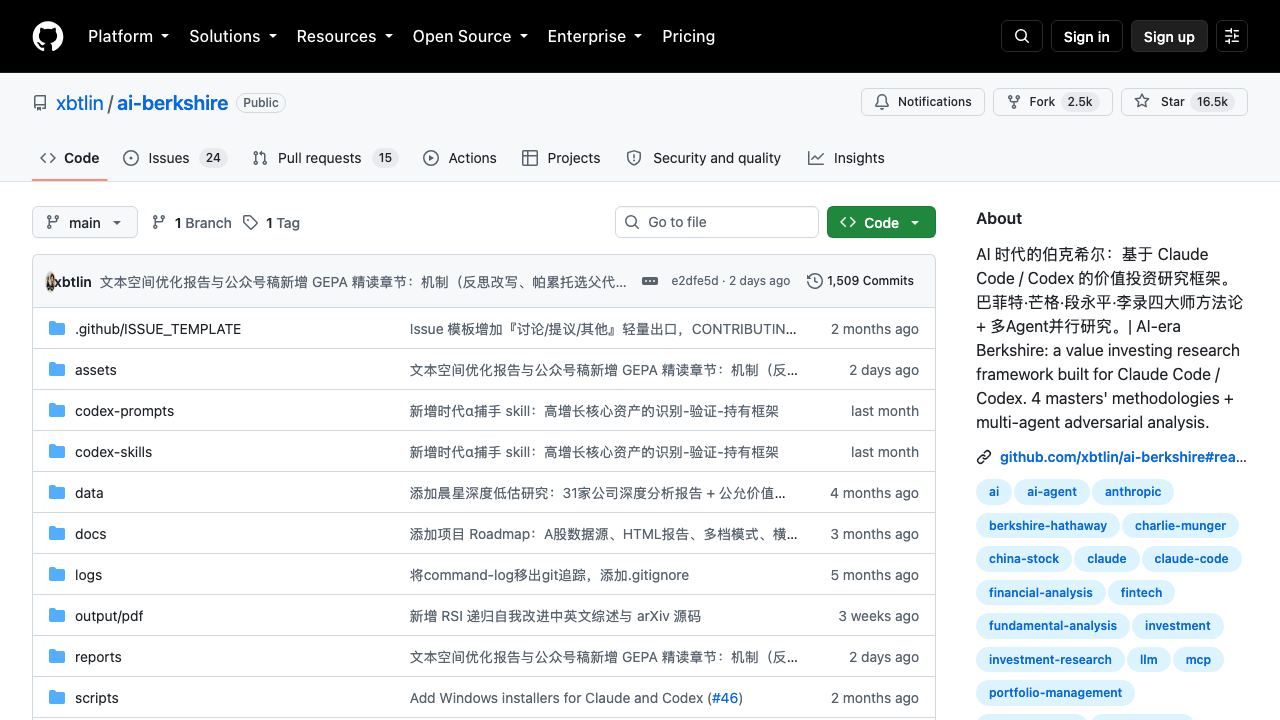The width and height of the screenshot is (1280, 720).
Task: View the 1,509 Commits history
Action: (860, 281)
